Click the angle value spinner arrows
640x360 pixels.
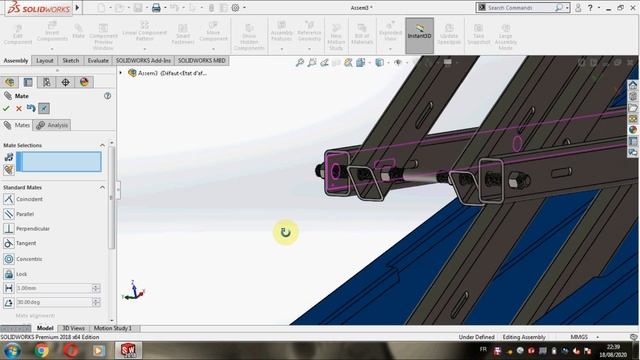96,302
